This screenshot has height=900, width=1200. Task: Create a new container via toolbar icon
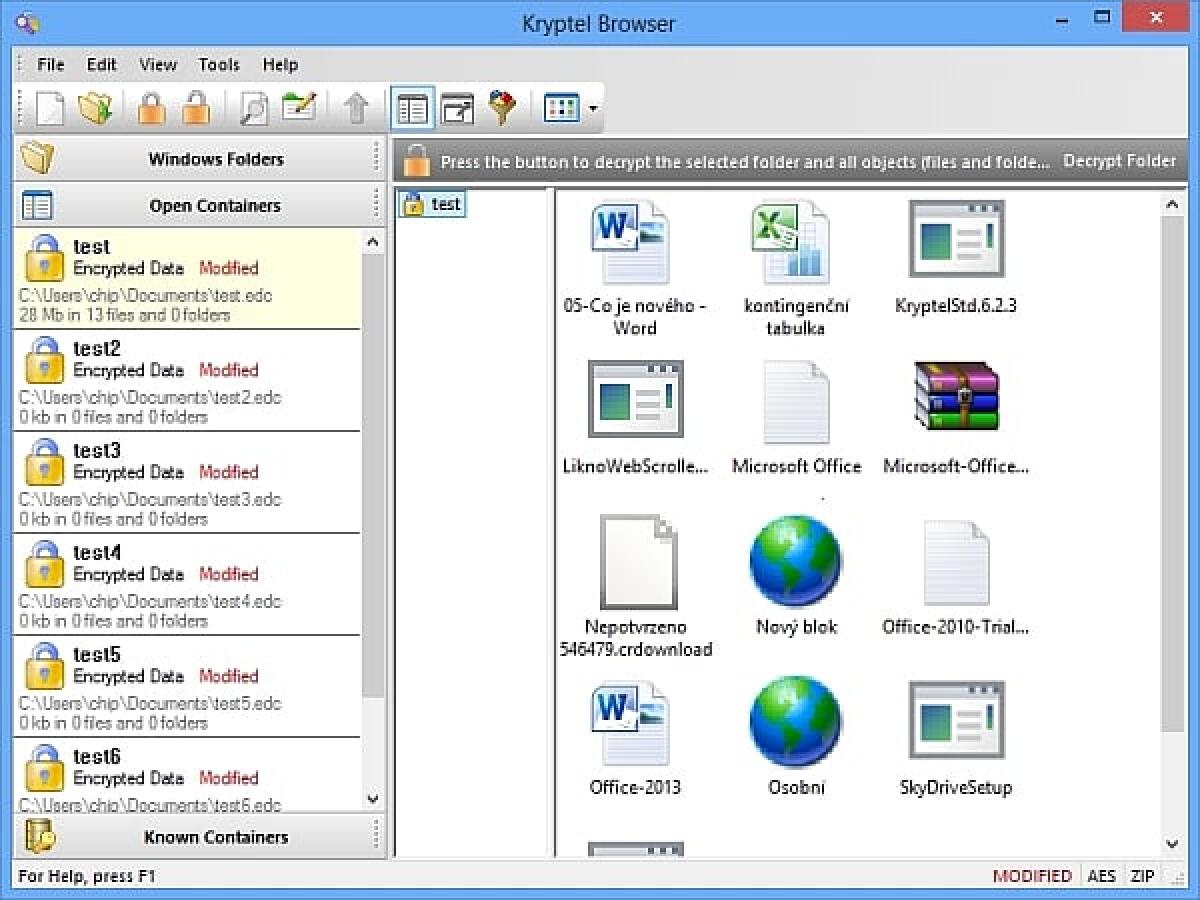[48, 107]
